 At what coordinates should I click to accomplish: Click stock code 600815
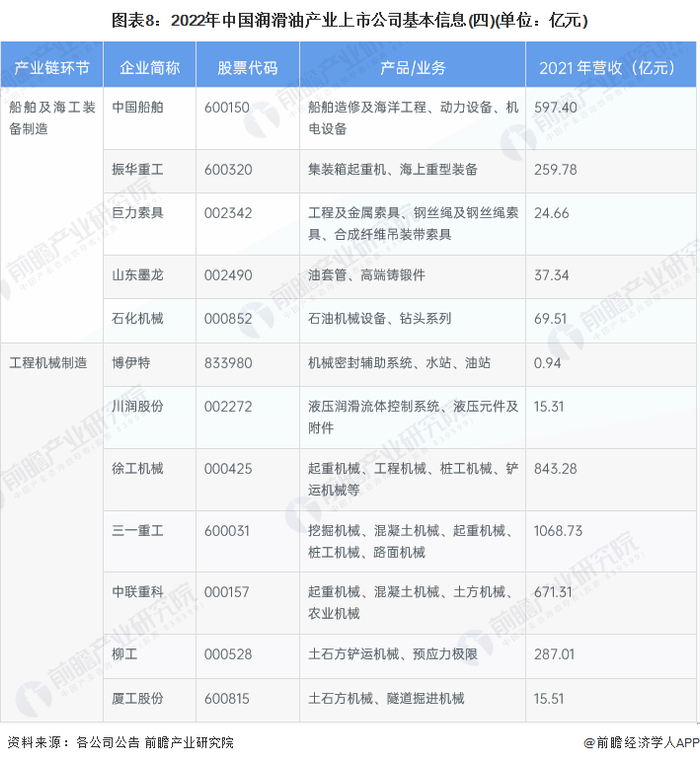pyautogui.click(x=227, y=699)
